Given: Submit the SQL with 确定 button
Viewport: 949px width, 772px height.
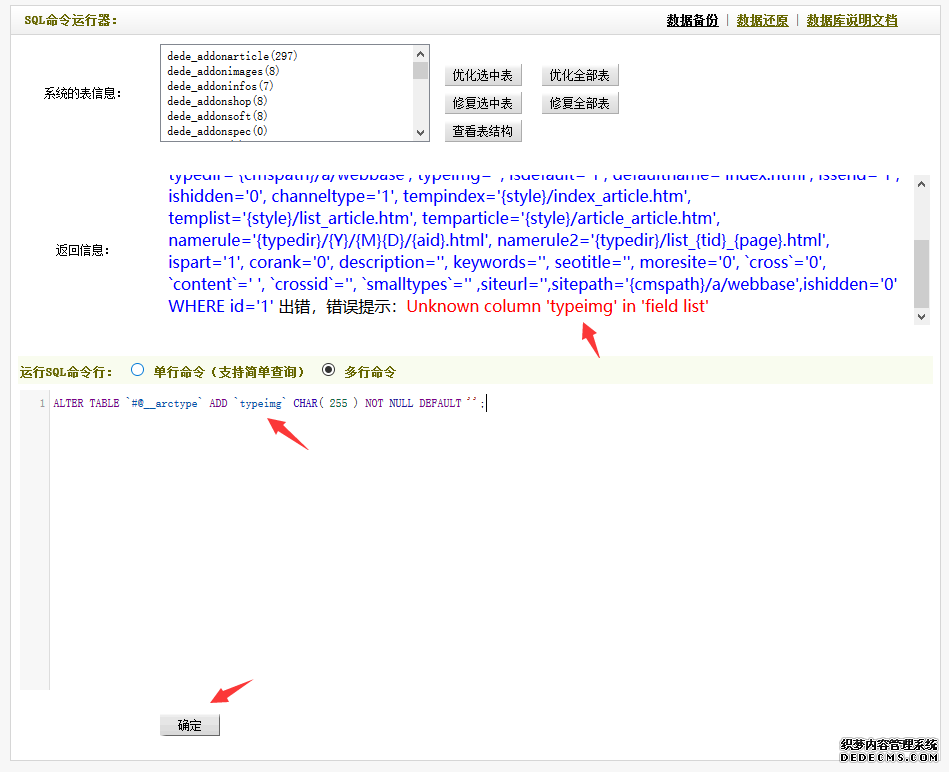Looking at the screenshot, I should pos(190,726).
